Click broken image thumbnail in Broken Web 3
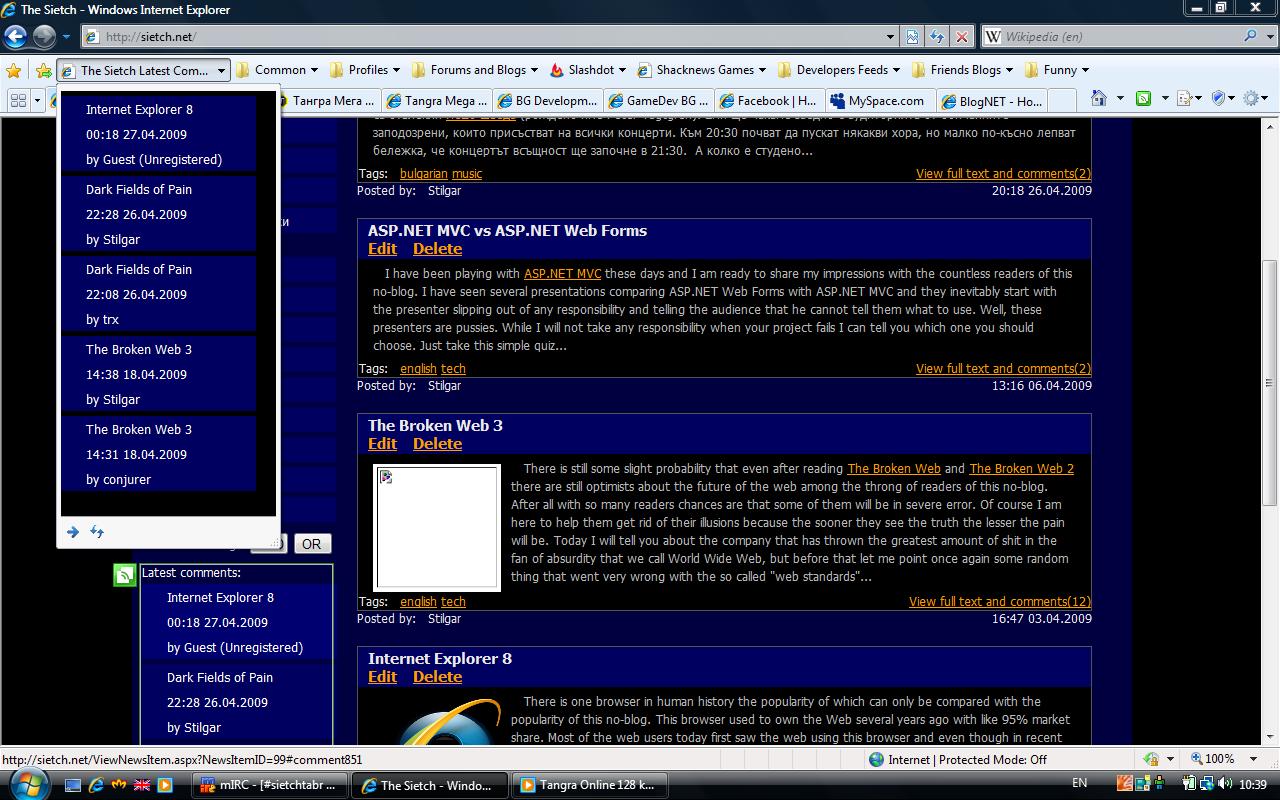Viewport: 1280px width, 800px height. 437,527
